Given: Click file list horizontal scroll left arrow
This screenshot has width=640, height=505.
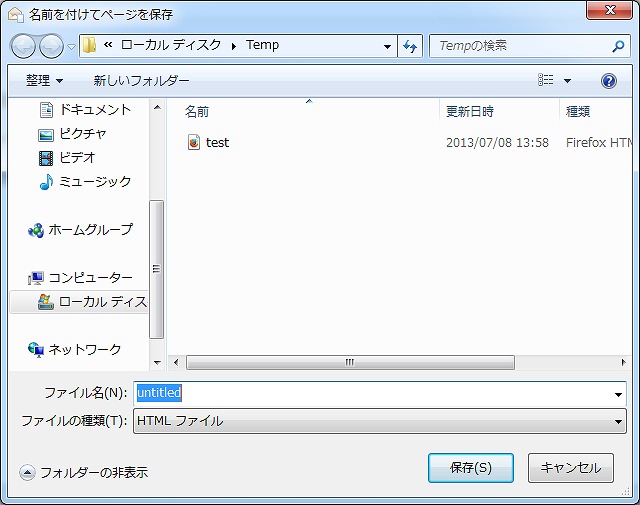Looking at the screenshot, I should coord(176,363).
